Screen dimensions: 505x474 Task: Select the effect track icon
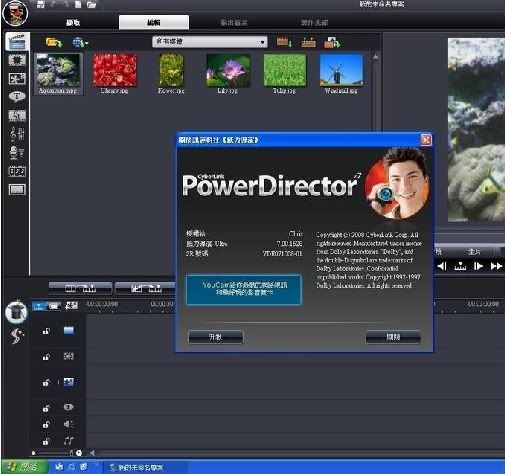(x=69, y=356)
